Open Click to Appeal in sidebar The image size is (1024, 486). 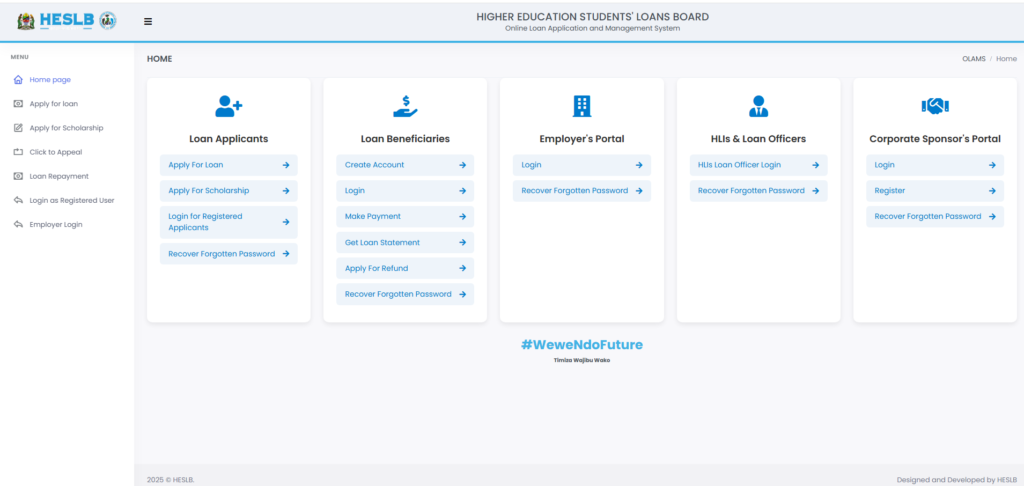coord(56,152)
